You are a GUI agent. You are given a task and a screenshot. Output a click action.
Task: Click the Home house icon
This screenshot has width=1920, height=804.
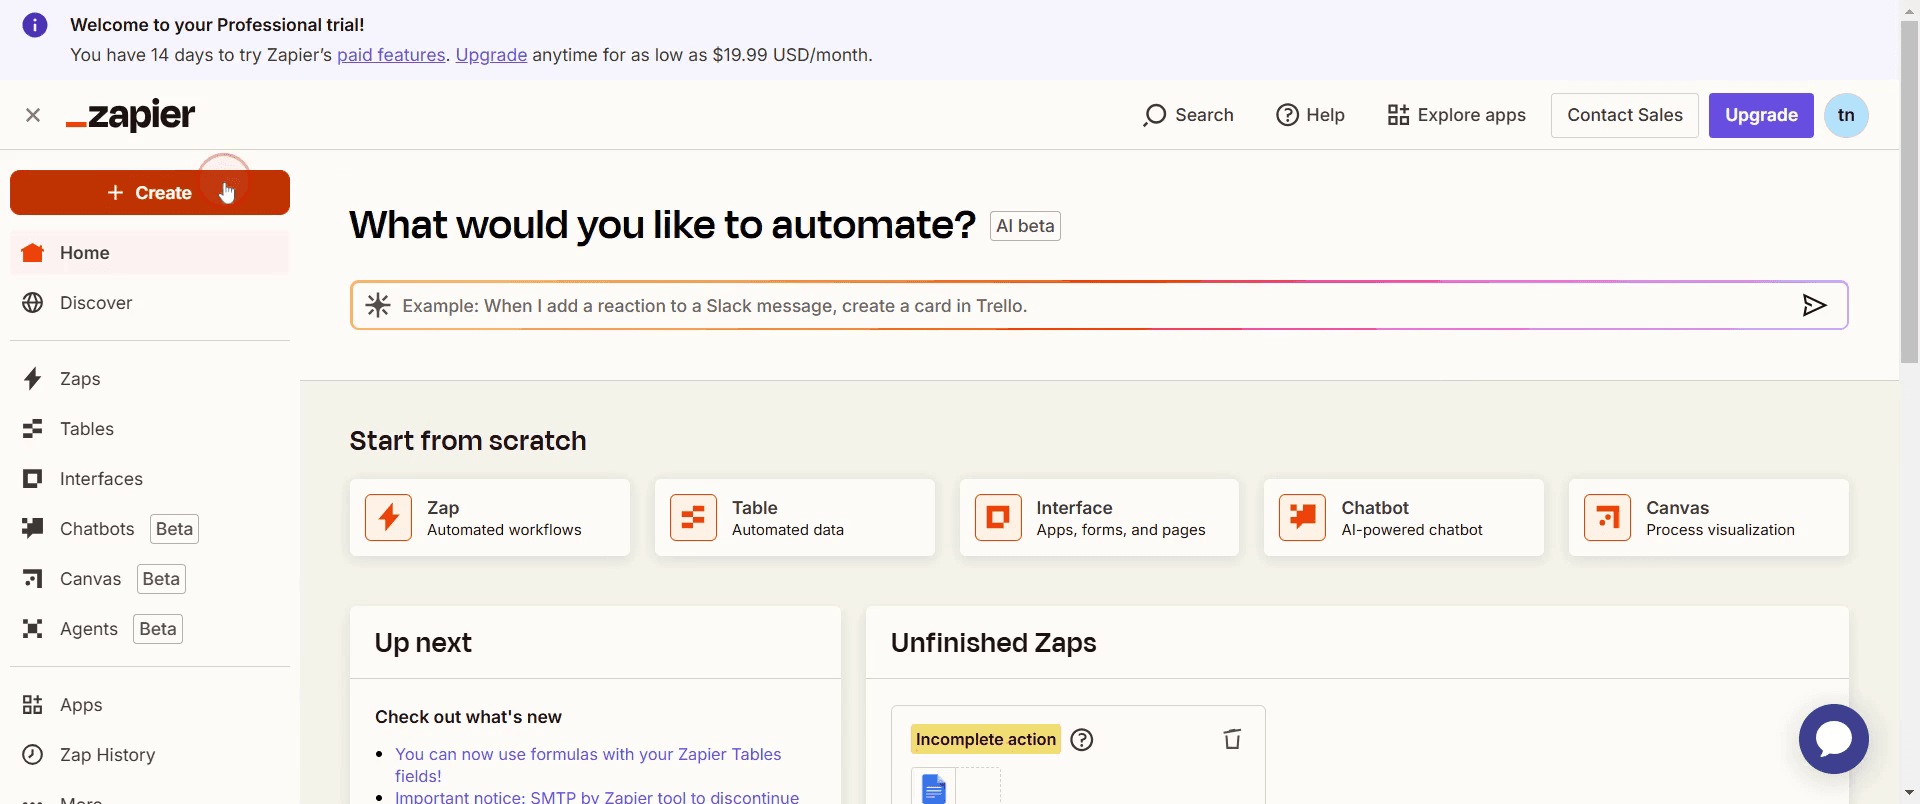click(33, 253)
